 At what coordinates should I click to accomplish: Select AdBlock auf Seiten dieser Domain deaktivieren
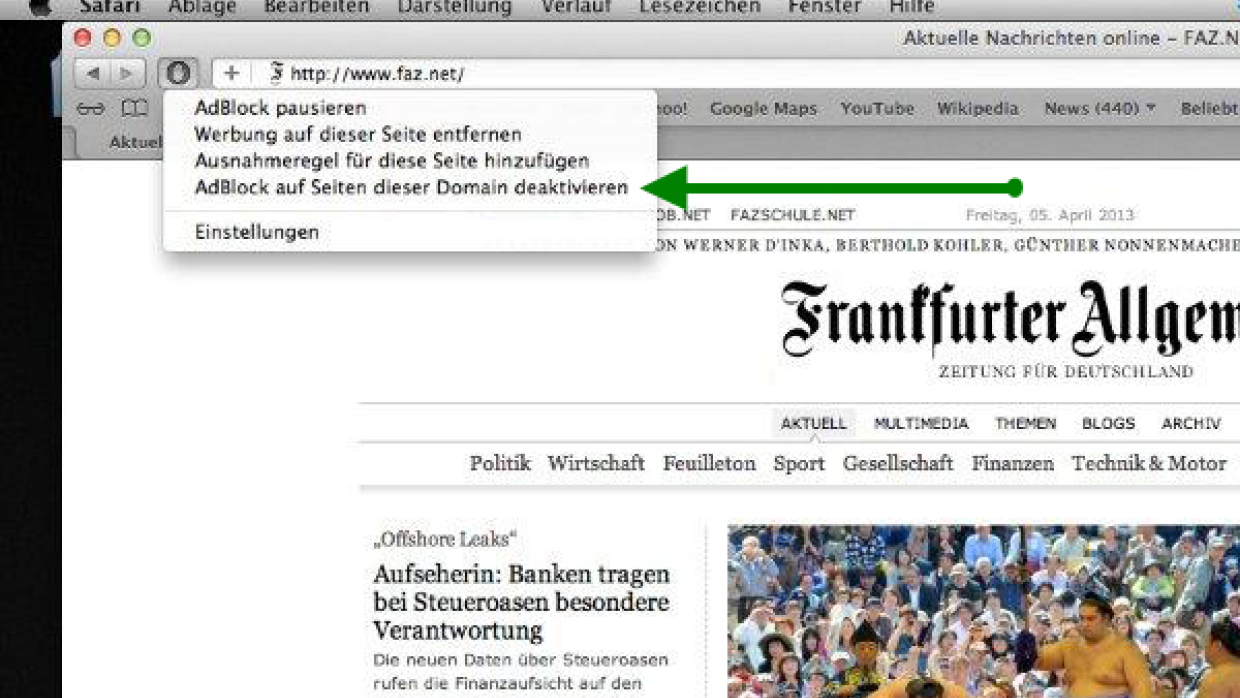point(410,187)
